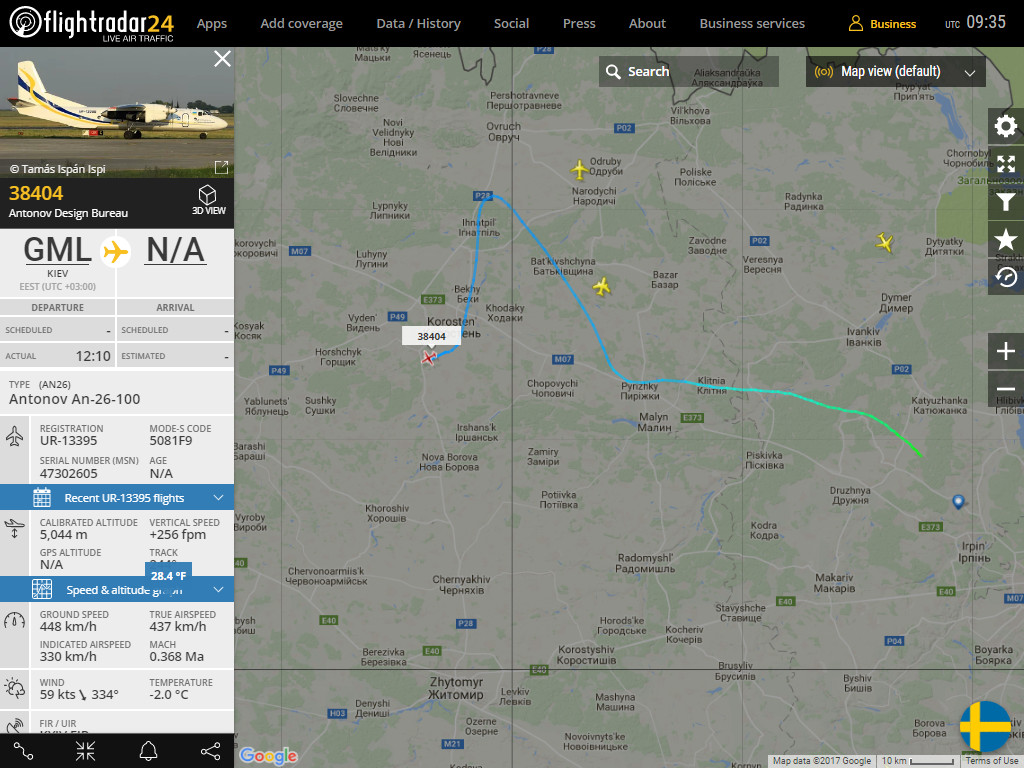The image size is (1024, 768).
Task: Click the center-on-aircraft arrows icon
Action: click(x=86, y=751)
